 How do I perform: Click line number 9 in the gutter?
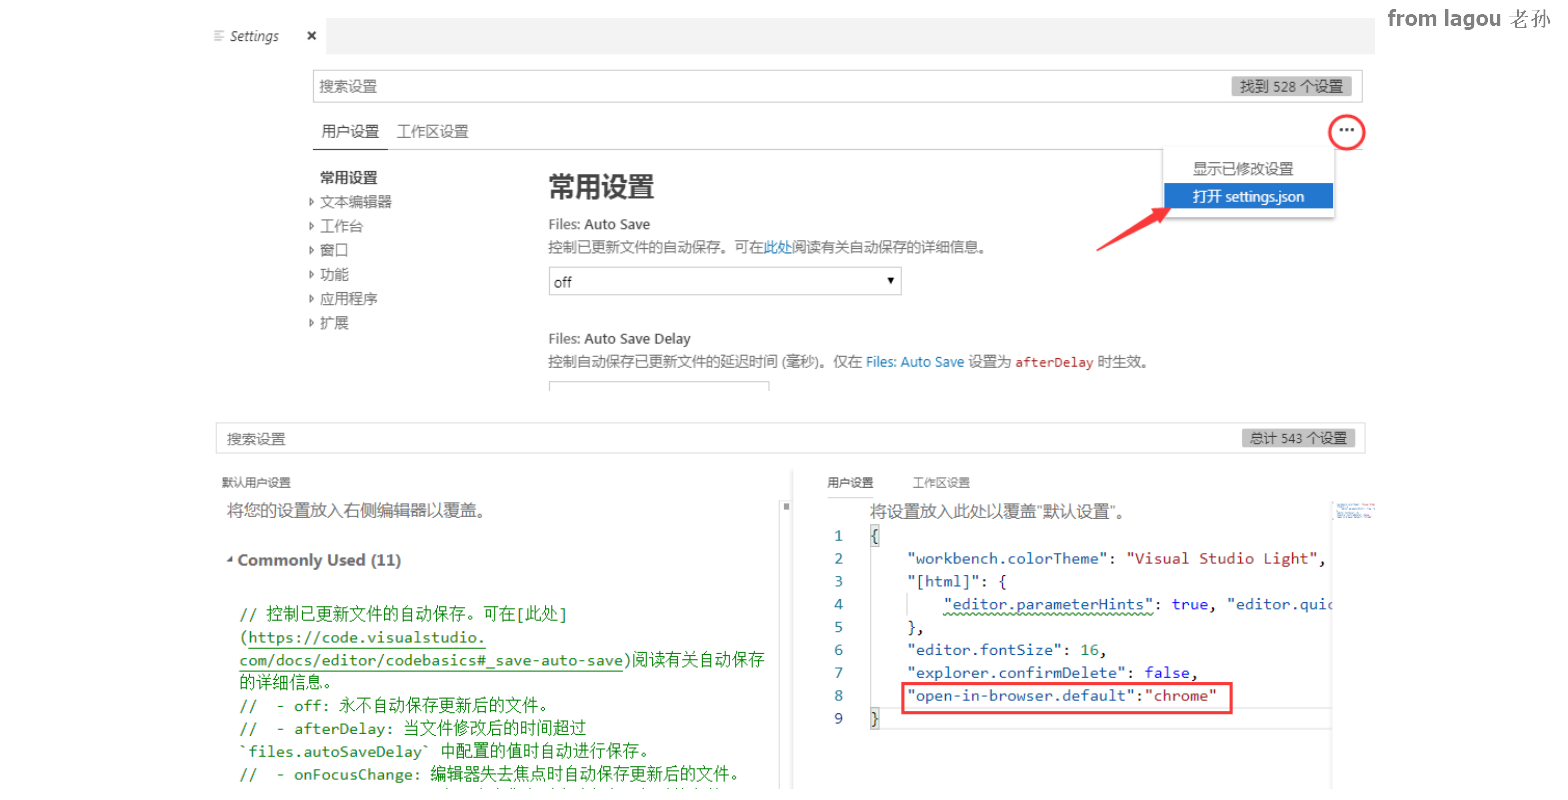point(838,718)
